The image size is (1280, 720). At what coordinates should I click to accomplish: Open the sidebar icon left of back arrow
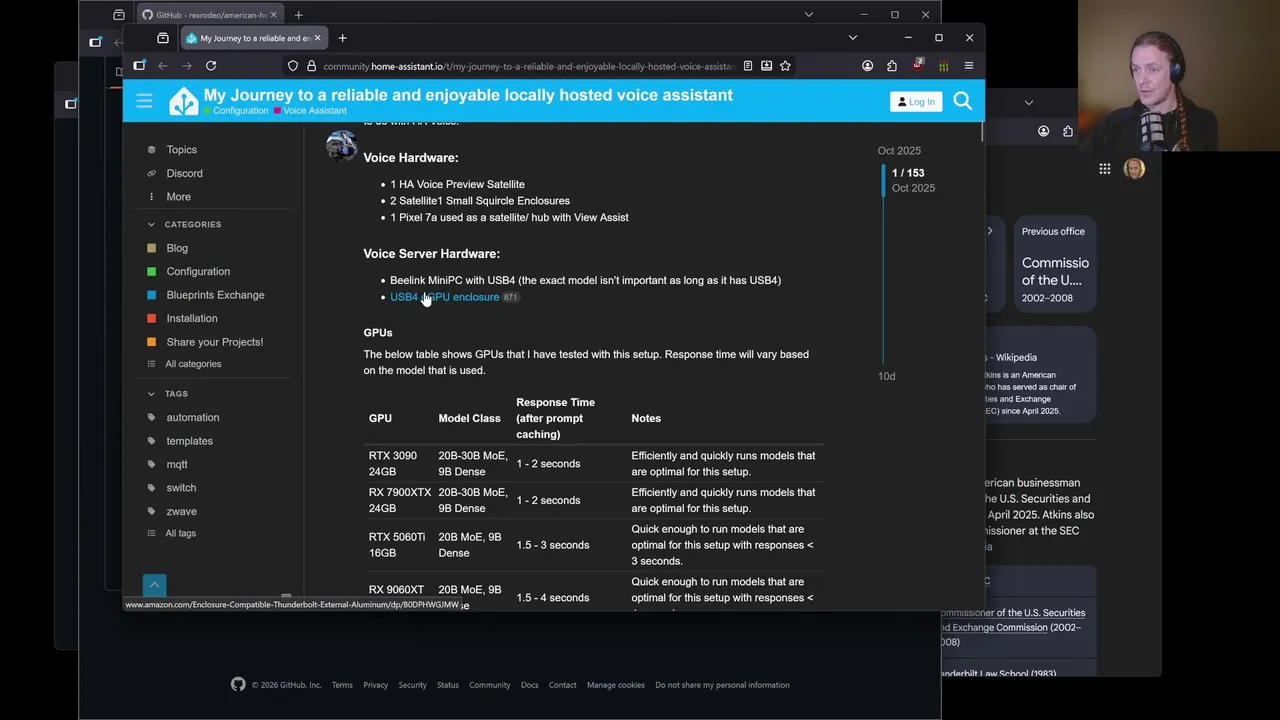tap(139, 66)
